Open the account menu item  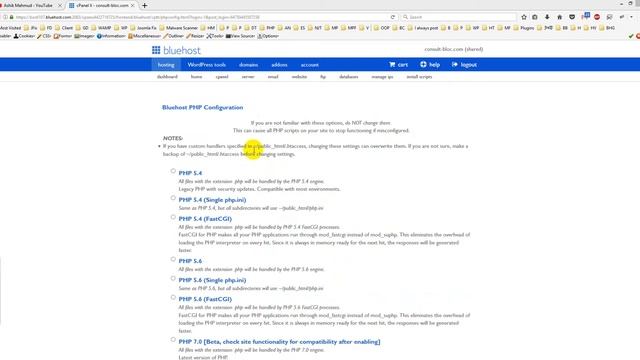pyautogui.click(x=309, y=64)
